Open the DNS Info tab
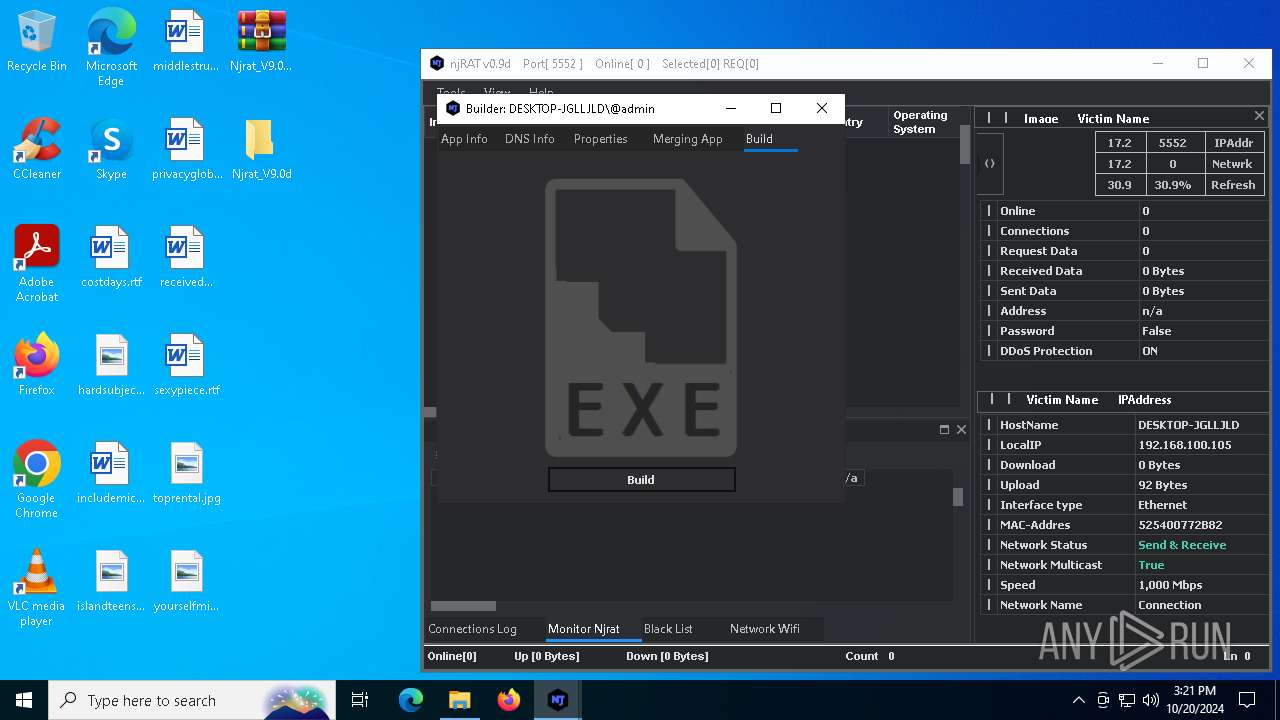The image size is (1280, 720). click(x=529, y=139)
